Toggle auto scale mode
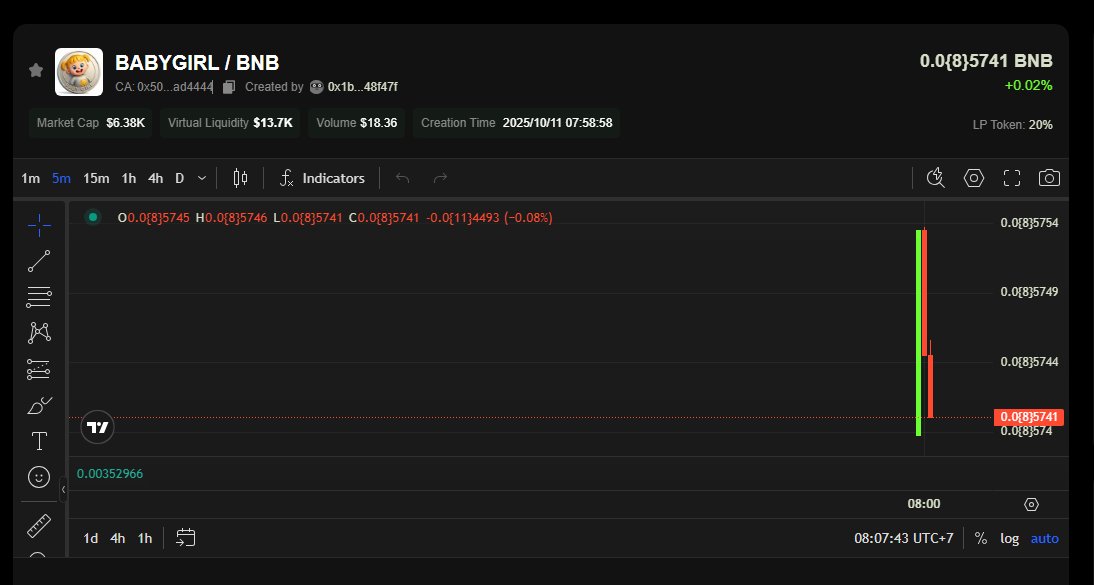 coord(1044,538)
